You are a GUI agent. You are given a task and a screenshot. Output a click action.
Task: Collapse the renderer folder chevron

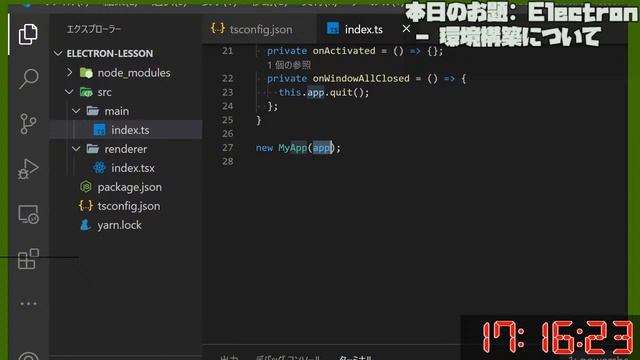coord(76,149)
